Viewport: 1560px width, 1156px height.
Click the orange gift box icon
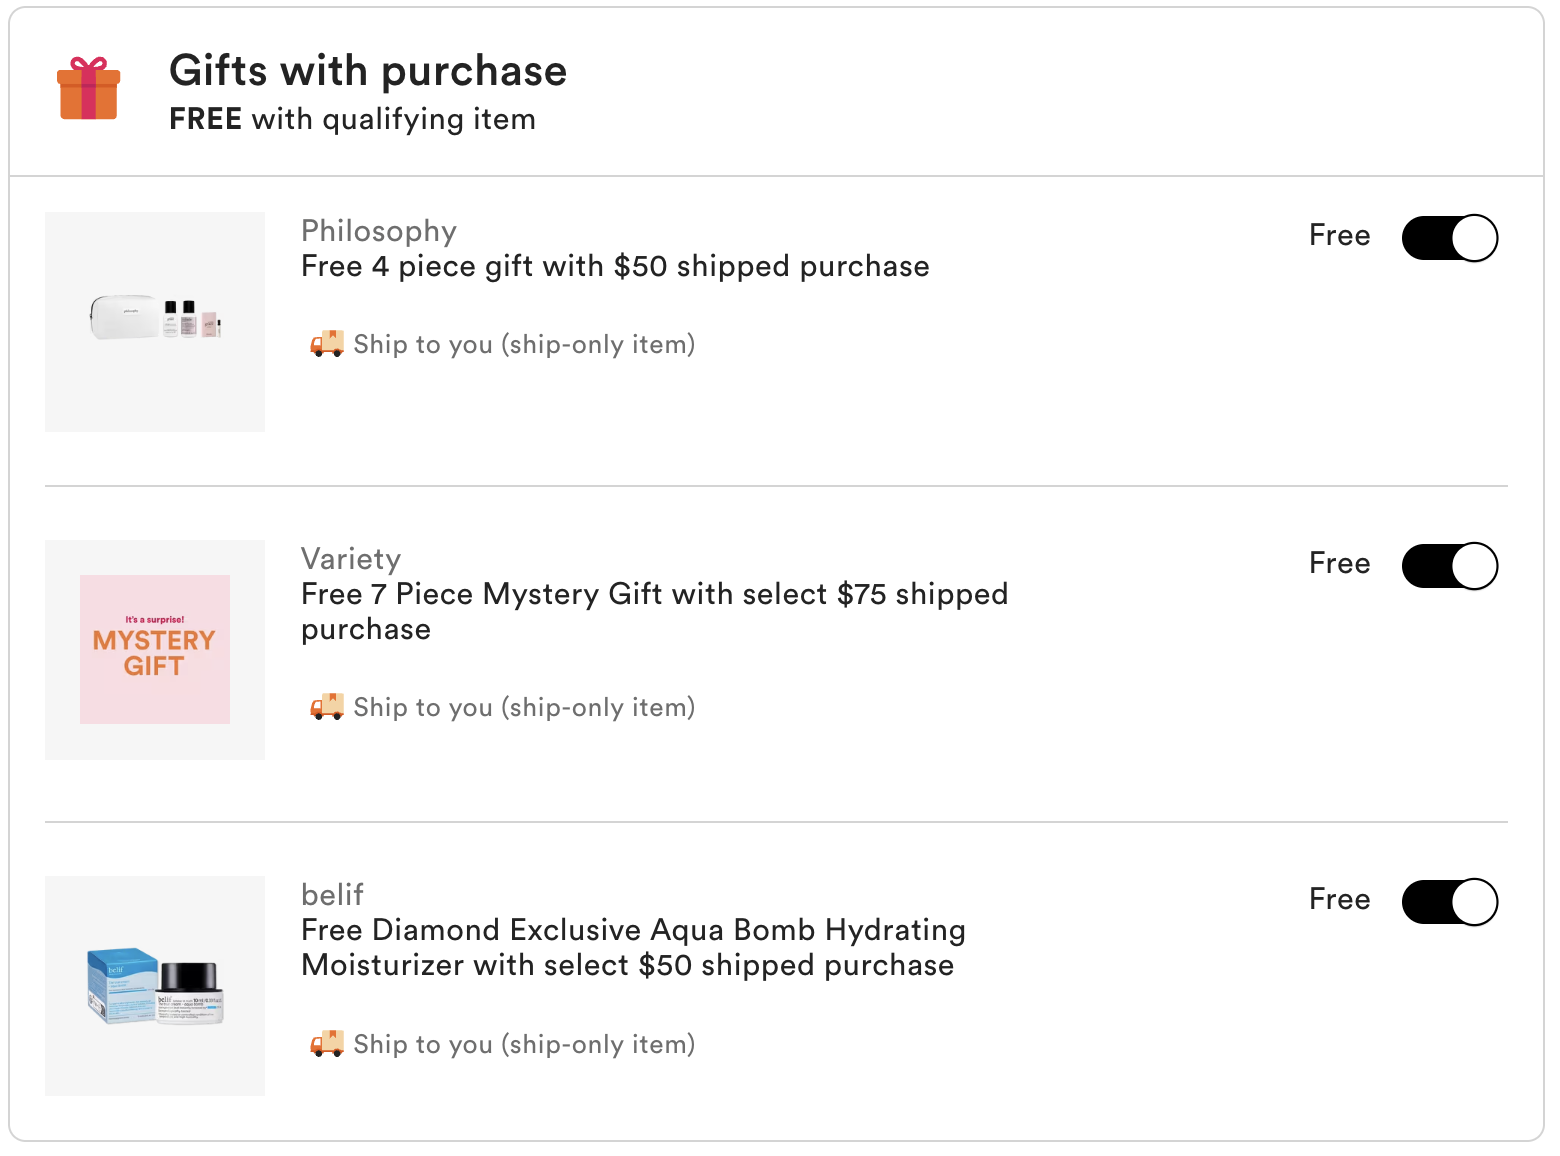89,89
